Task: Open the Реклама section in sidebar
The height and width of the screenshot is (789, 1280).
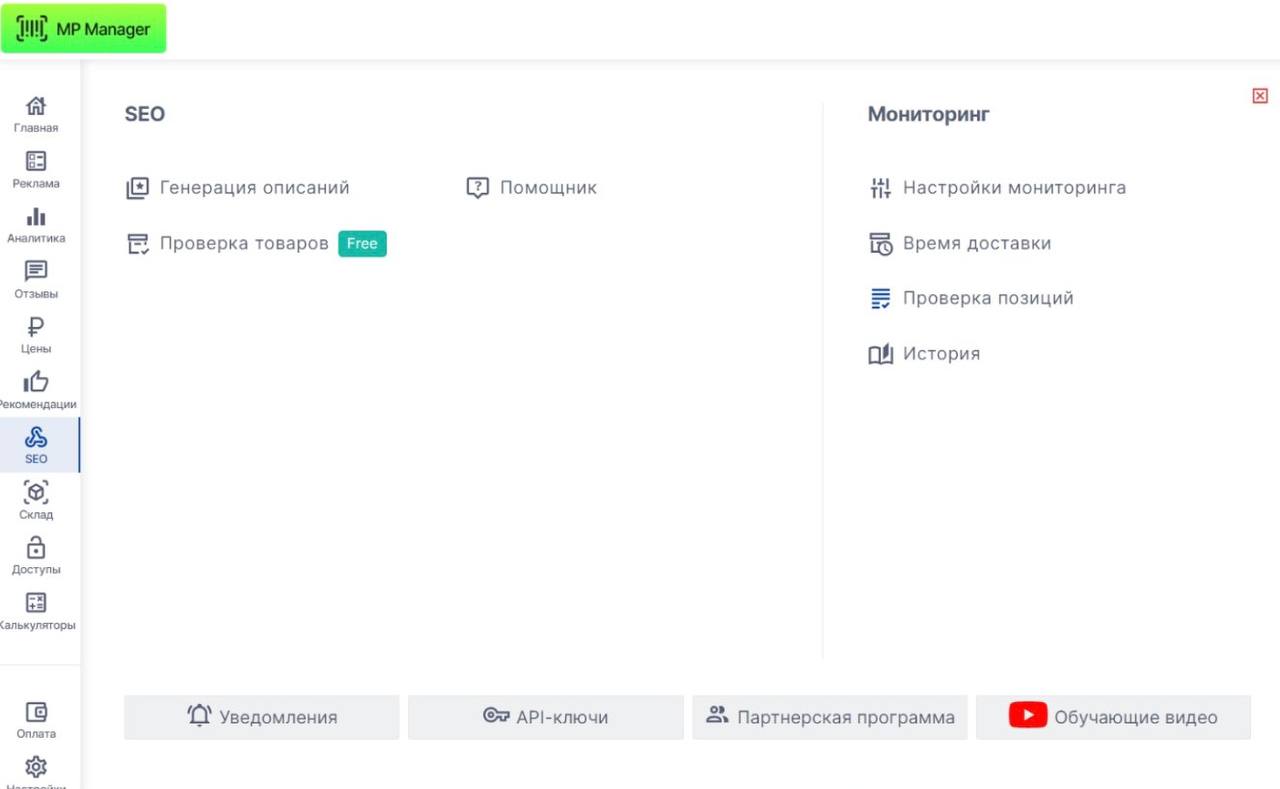Action: [36, 162]
